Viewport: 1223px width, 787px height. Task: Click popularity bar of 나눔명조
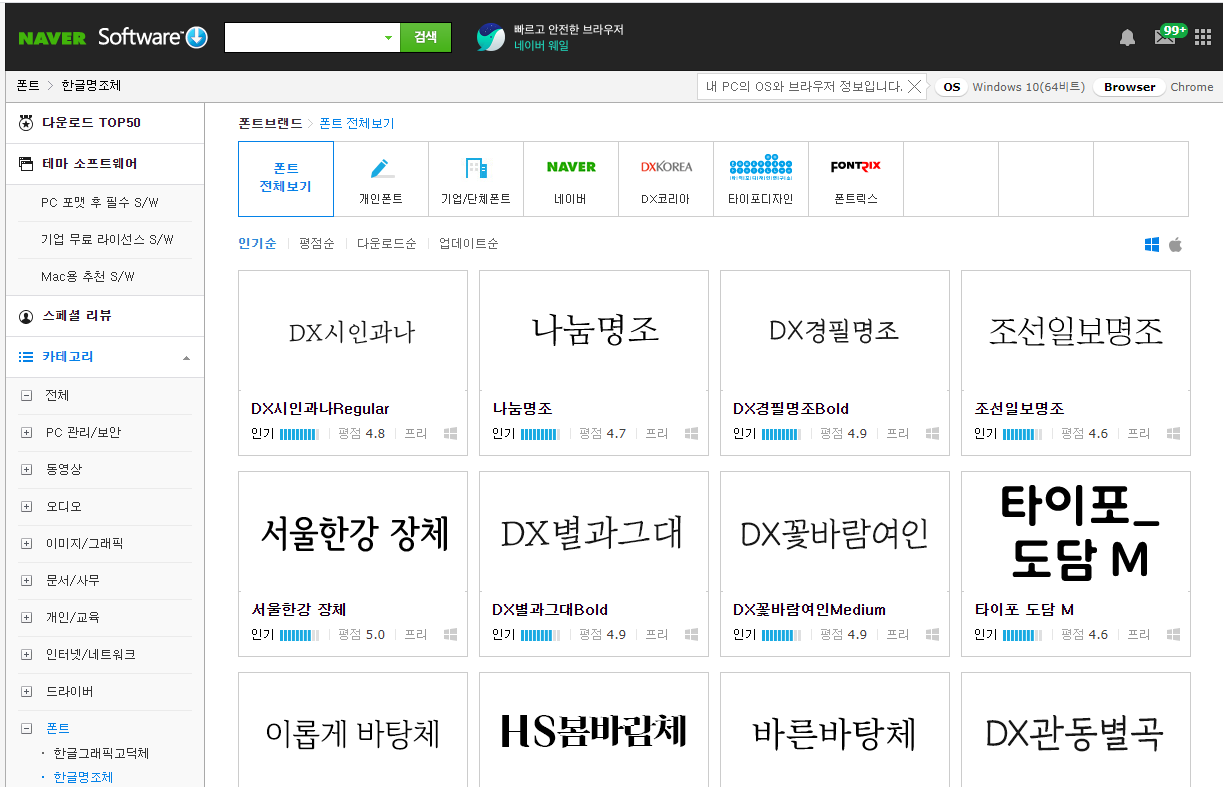click(x=541, y=434)
